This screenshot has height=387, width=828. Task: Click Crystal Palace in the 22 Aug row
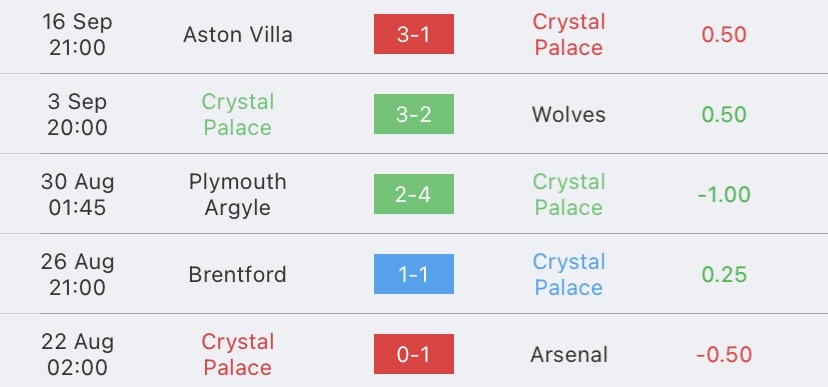238,355
